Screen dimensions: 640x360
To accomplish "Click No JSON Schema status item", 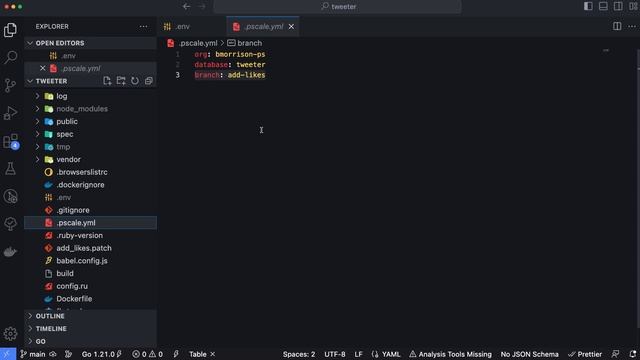I will click(x=529, y=354).
